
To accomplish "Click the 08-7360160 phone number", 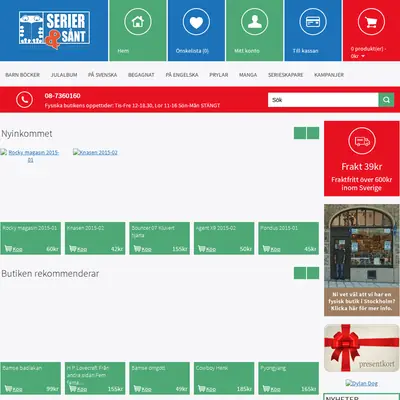I will (62, 96).
